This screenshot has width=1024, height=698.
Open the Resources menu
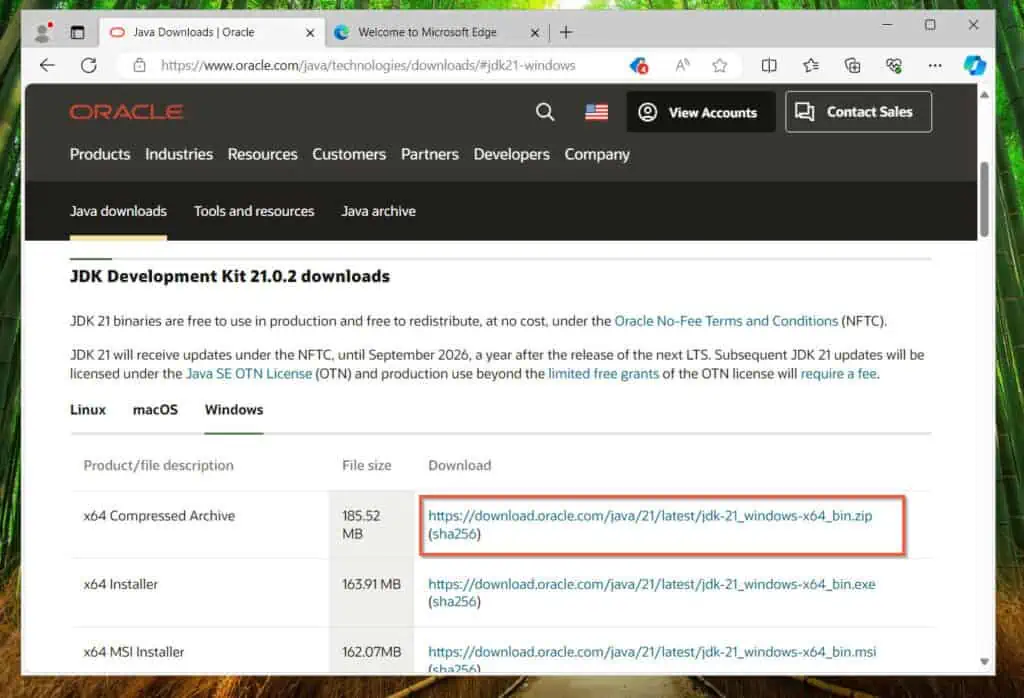point(263,155)
